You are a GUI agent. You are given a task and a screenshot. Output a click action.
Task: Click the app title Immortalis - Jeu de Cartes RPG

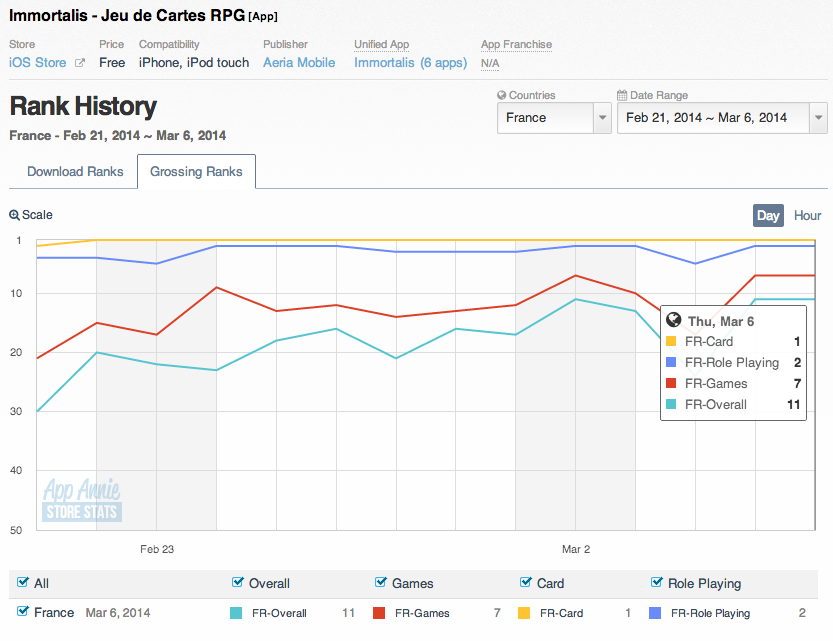(127, 15)
